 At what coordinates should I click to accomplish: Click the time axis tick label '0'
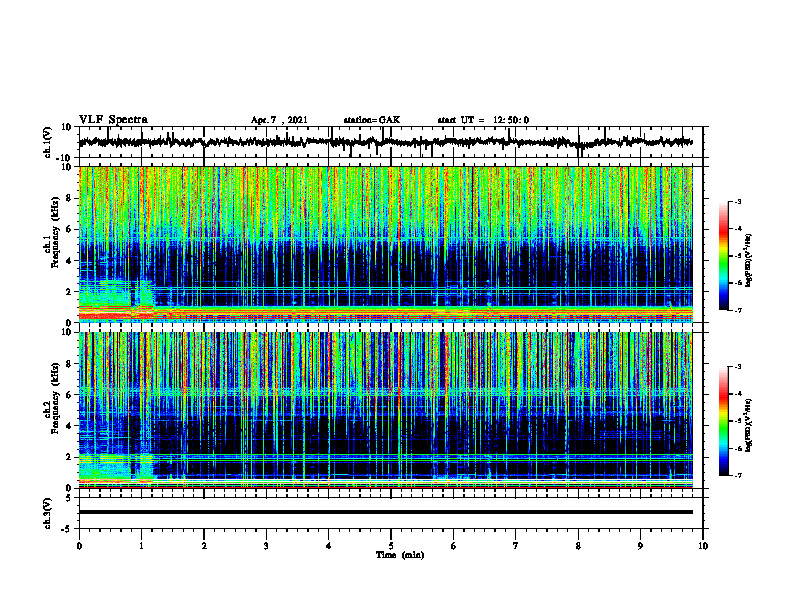point(79,546)
